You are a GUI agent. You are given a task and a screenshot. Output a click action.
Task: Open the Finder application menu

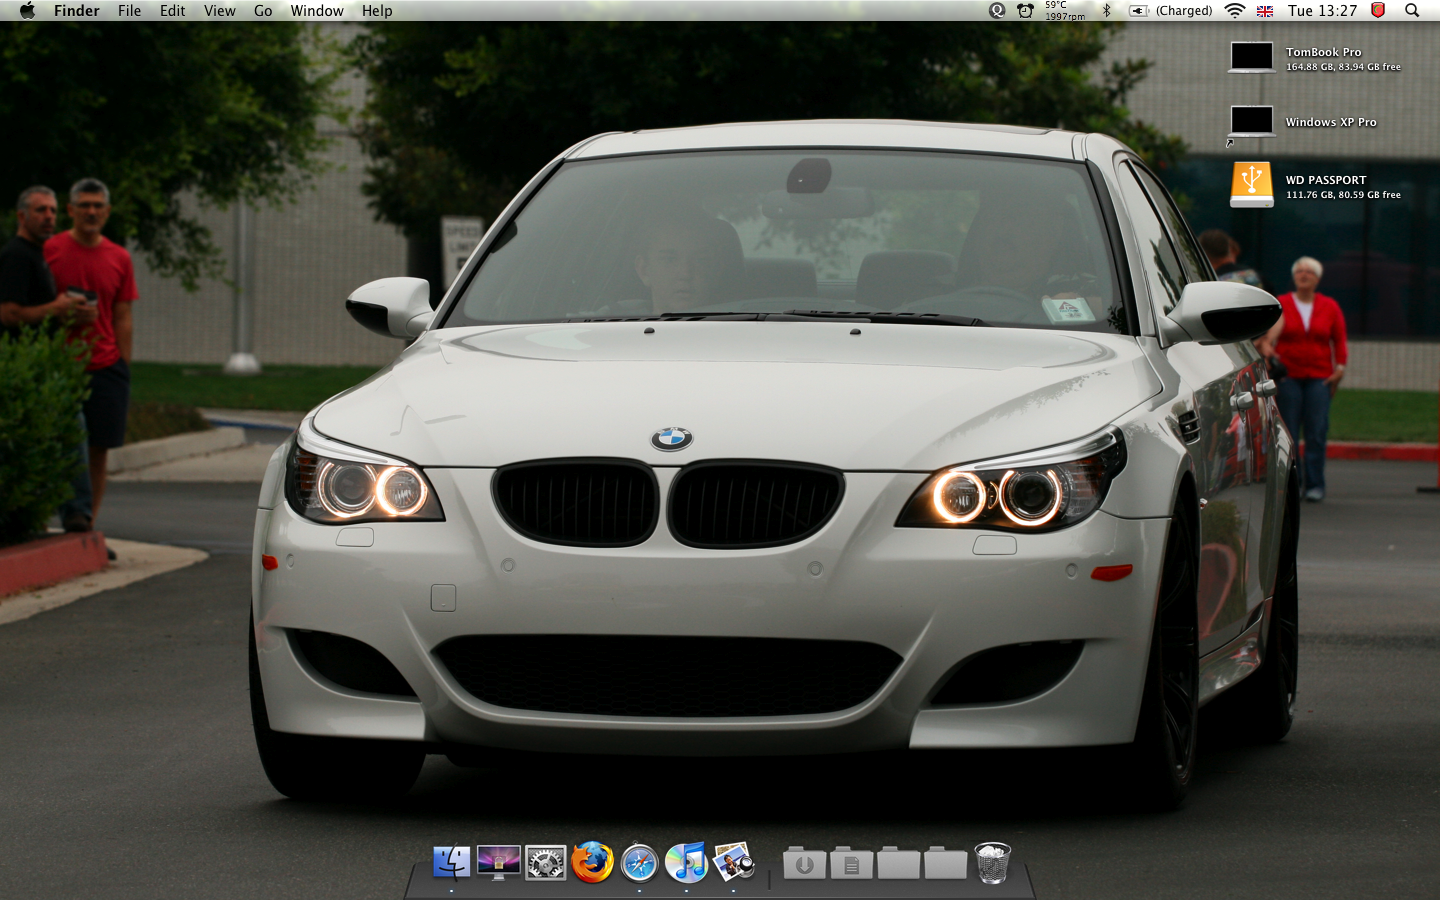tap(77, 10)
